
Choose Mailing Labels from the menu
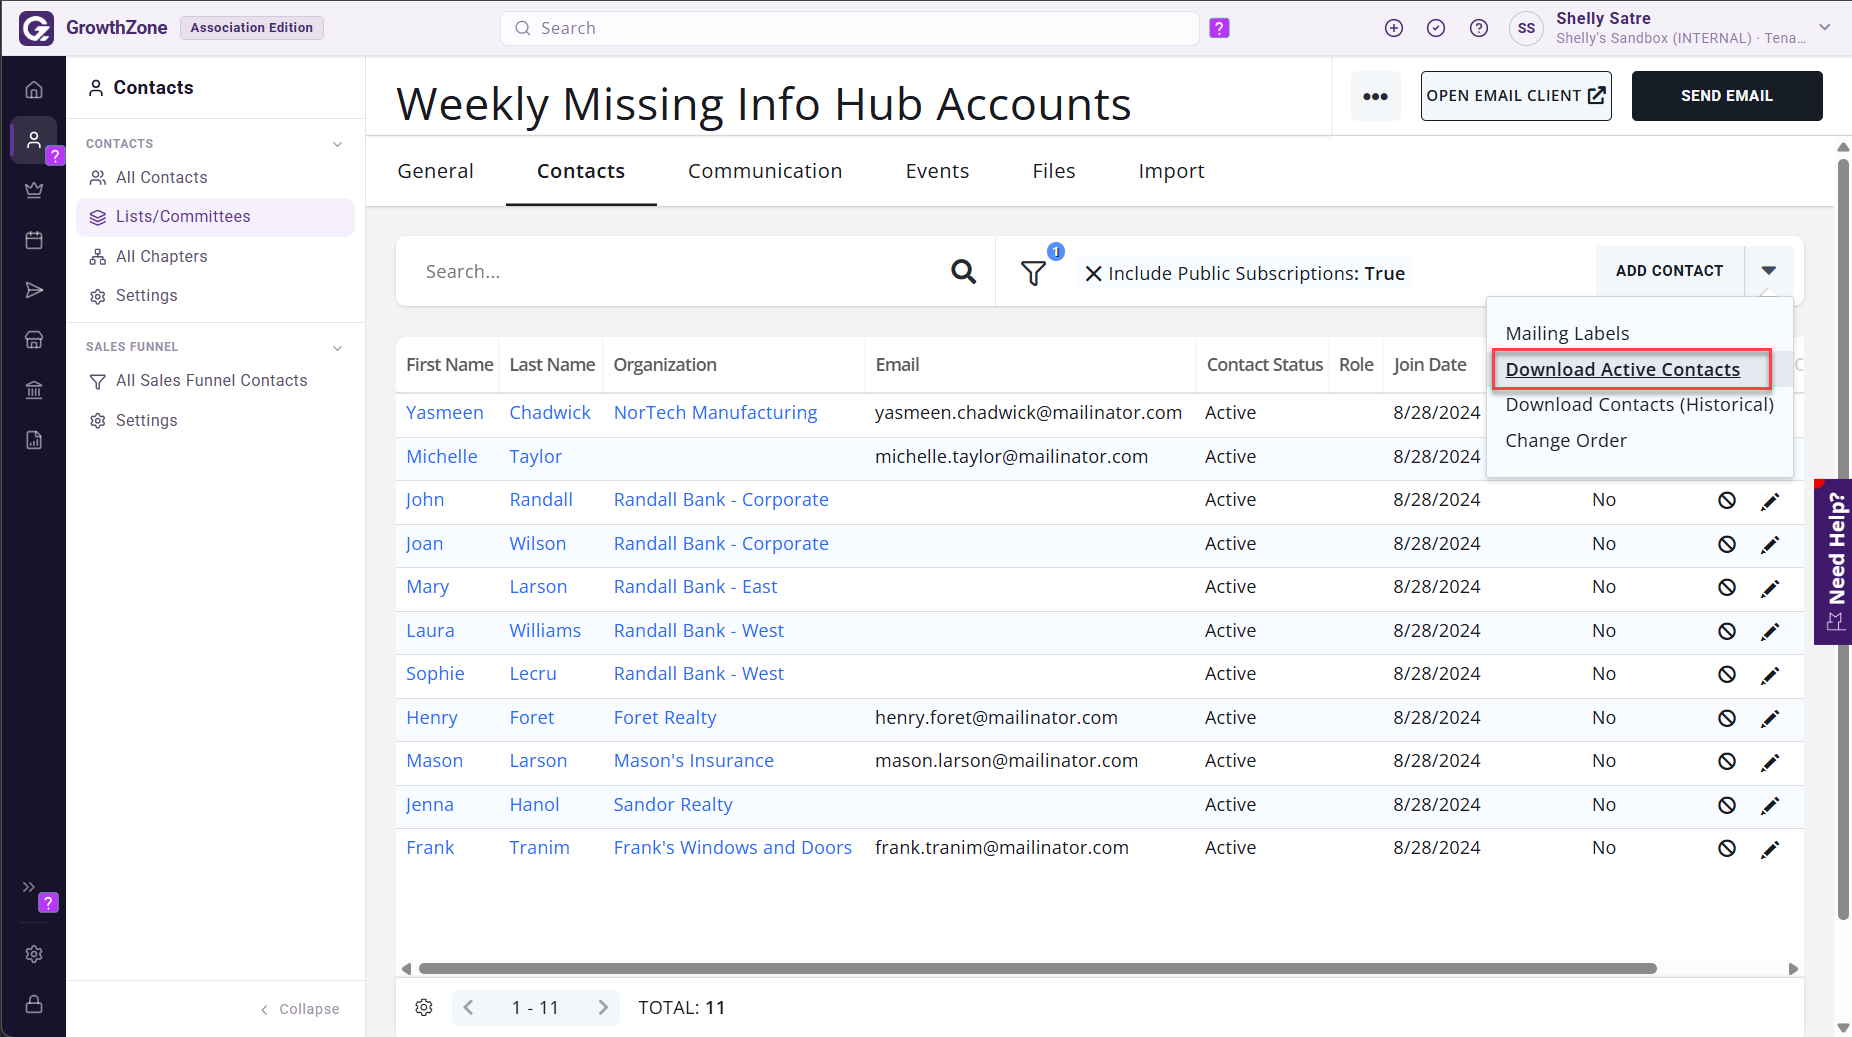pyautogui.click(x=1567, y=333)
